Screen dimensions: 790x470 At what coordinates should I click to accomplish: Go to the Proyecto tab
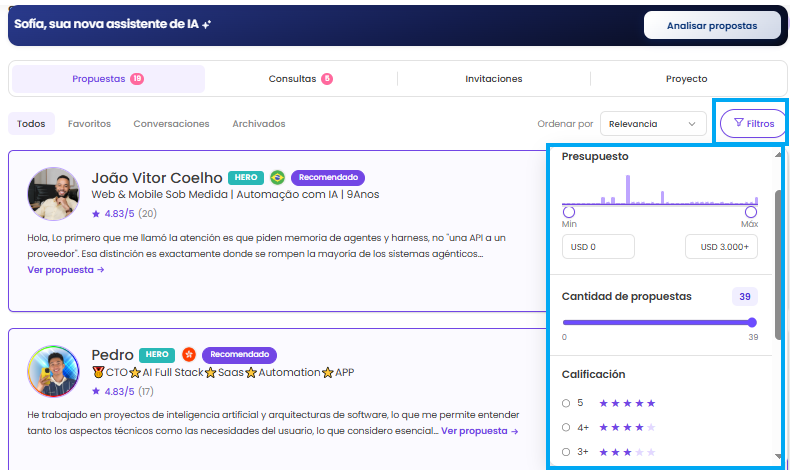686,79
